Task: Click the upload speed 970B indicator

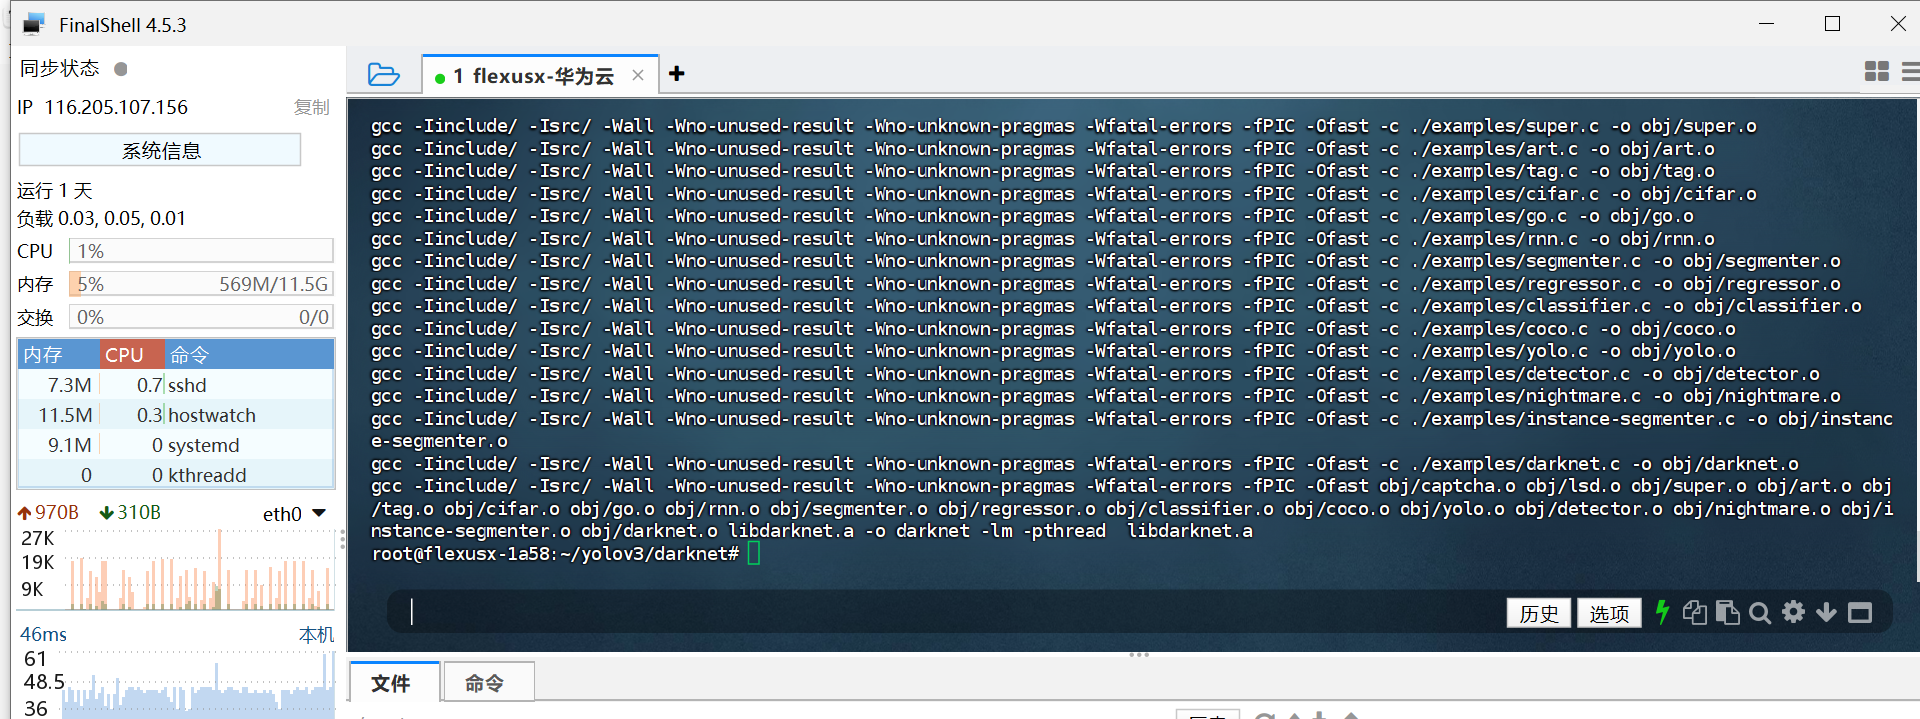Action: tap(48, 512)
